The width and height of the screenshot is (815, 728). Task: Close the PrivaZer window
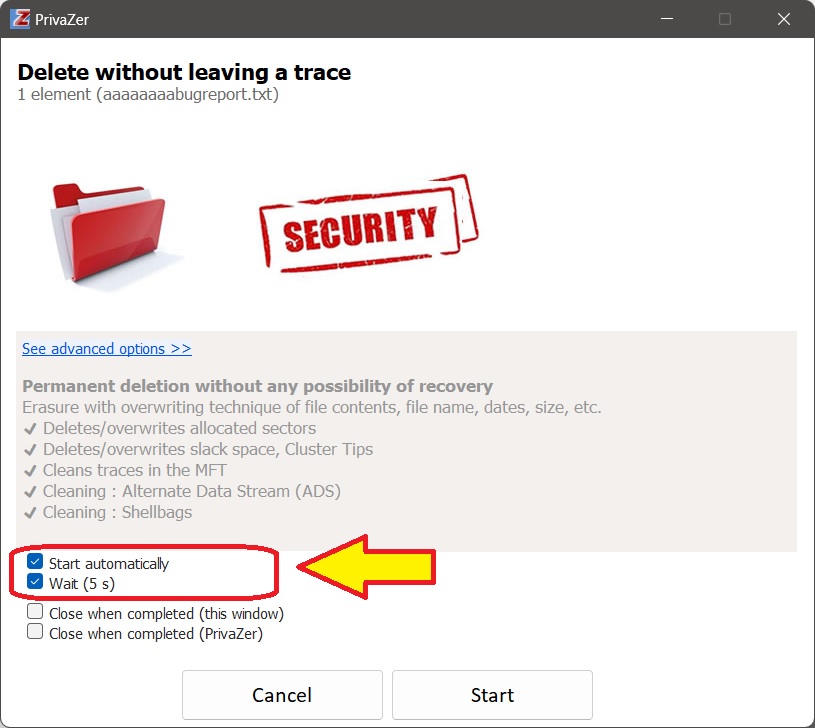[787, 19]
